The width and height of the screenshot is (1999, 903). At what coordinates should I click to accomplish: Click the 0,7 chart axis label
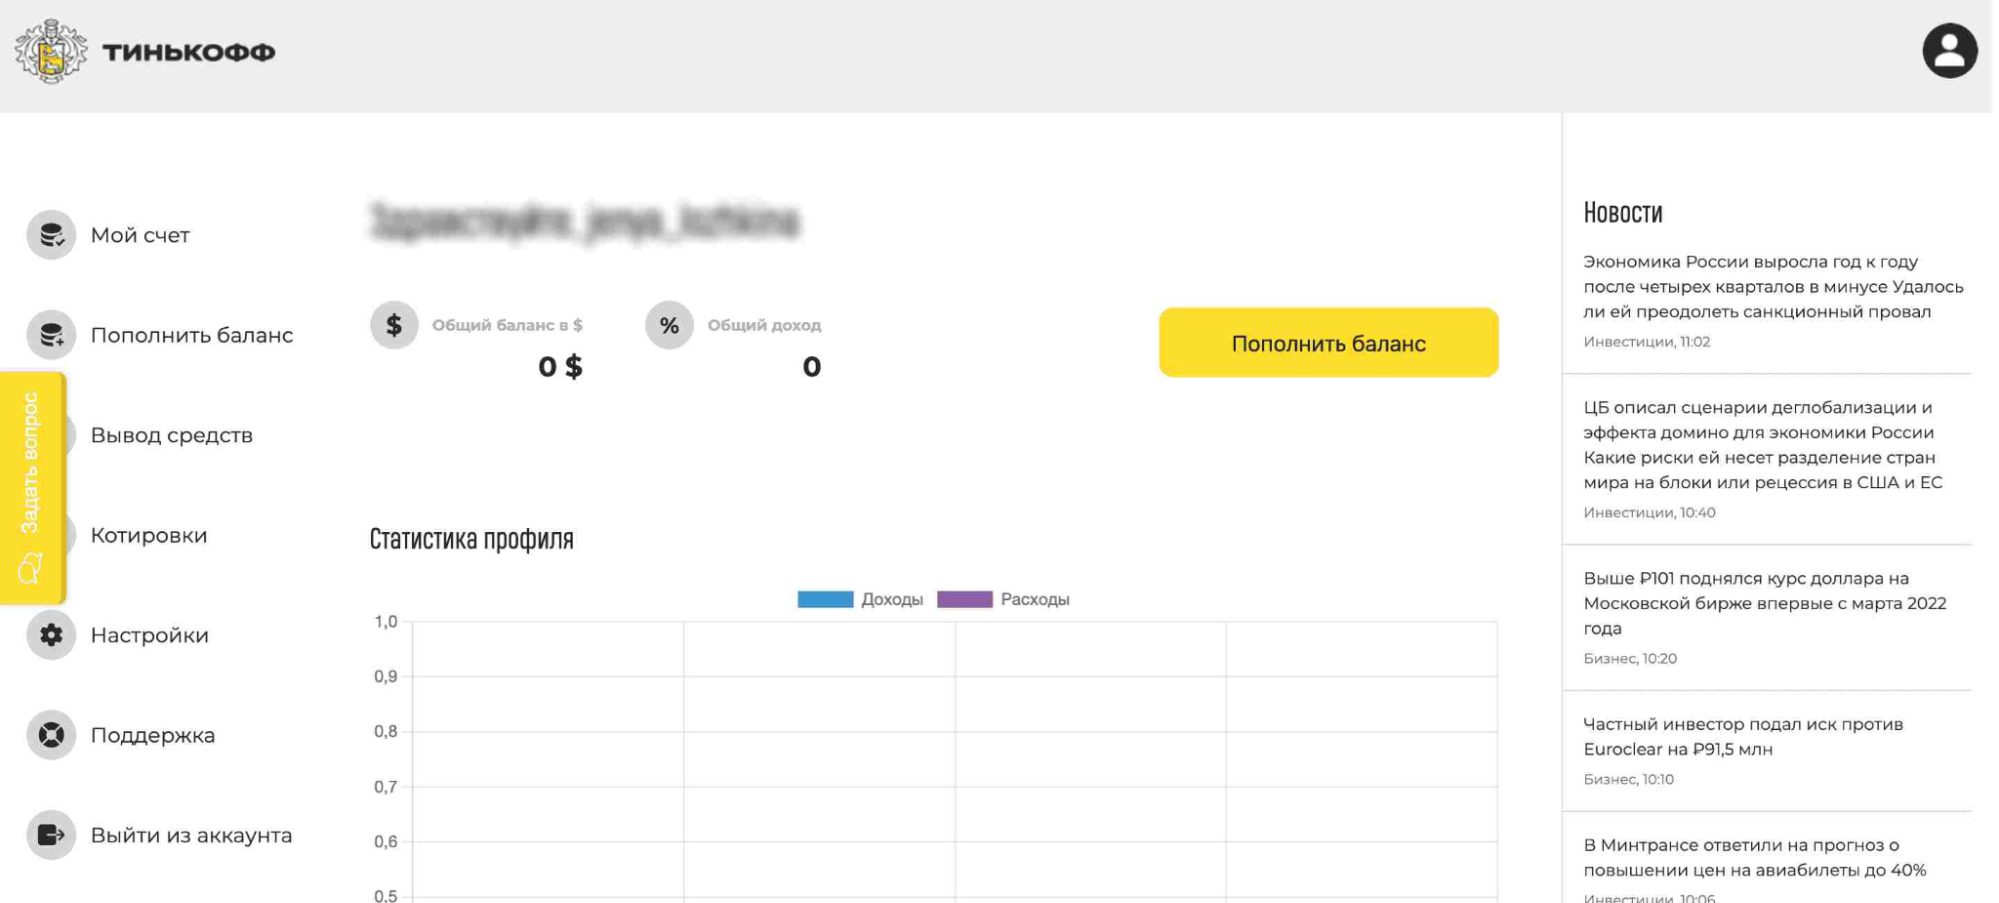pyautogui.click(x=386, y=787)
